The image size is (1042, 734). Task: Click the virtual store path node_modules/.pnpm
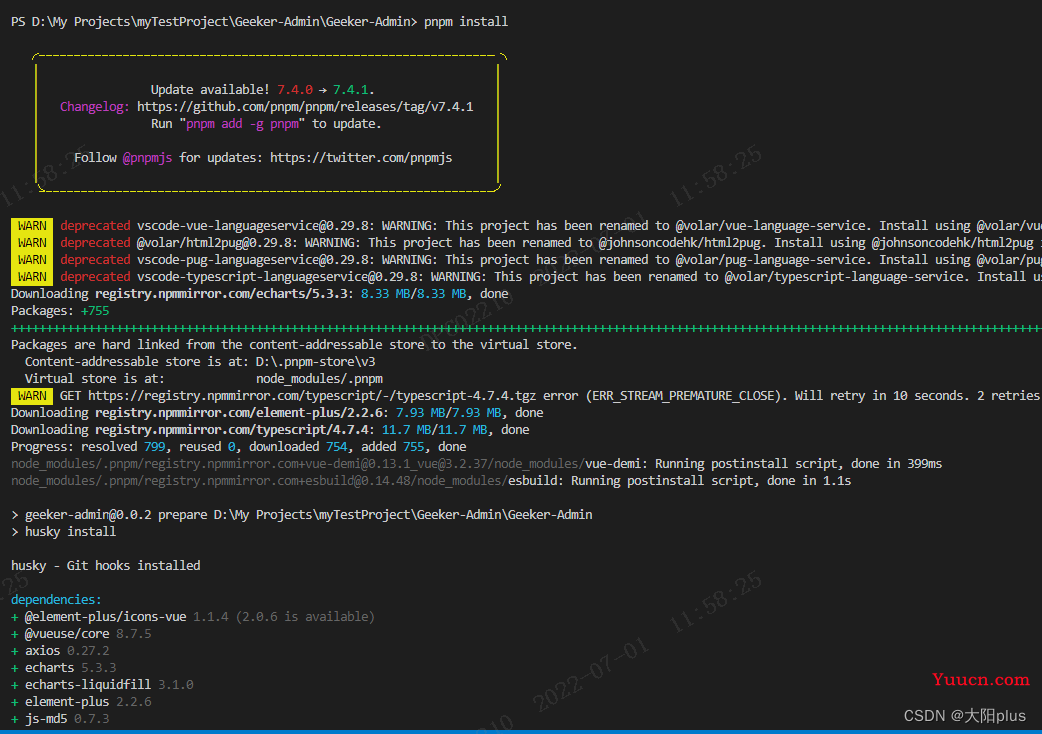tap(320, 379)
